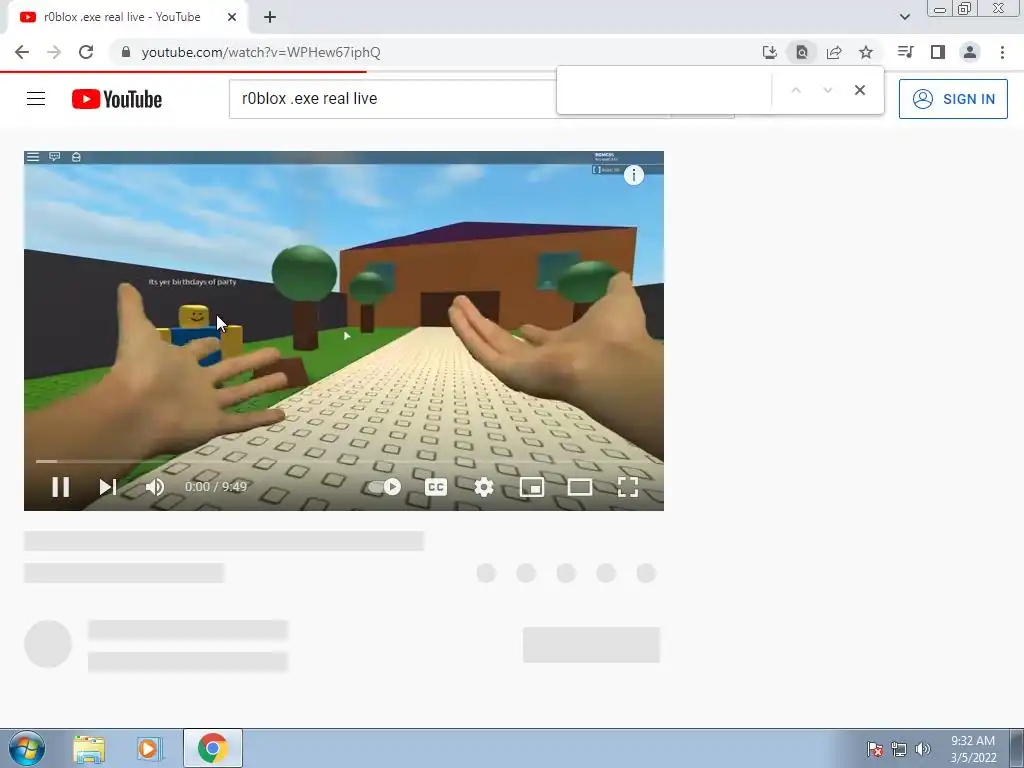
Task: Open media controls icon
Action: click(905, 52)
